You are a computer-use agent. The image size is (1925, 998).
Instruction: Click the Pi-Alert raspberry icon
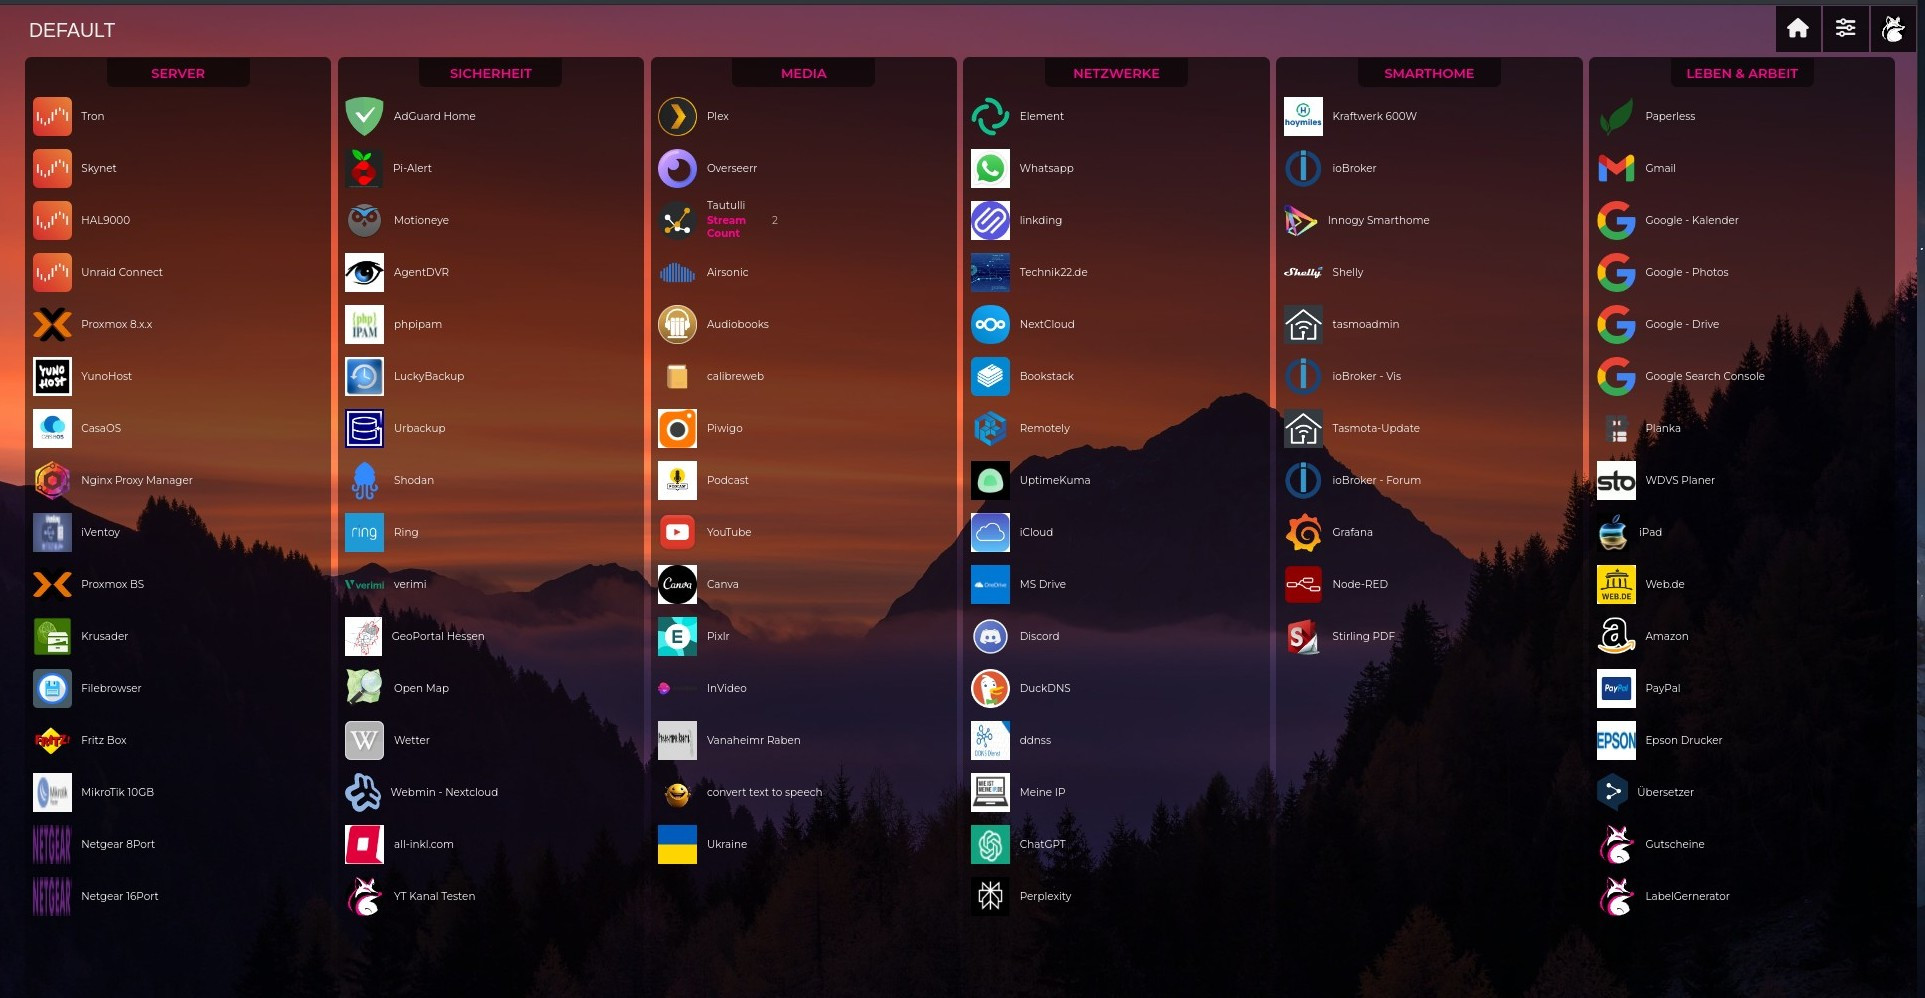(x=364, y=168)
